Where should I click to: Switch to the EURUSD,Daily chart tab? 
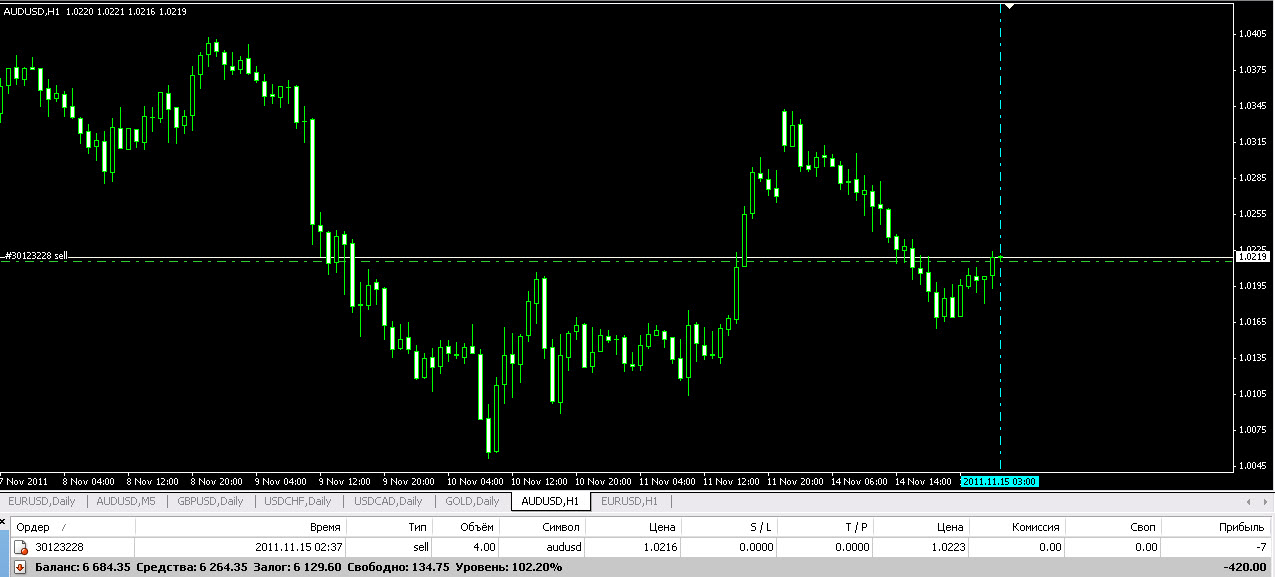click(x=42, y=501)
